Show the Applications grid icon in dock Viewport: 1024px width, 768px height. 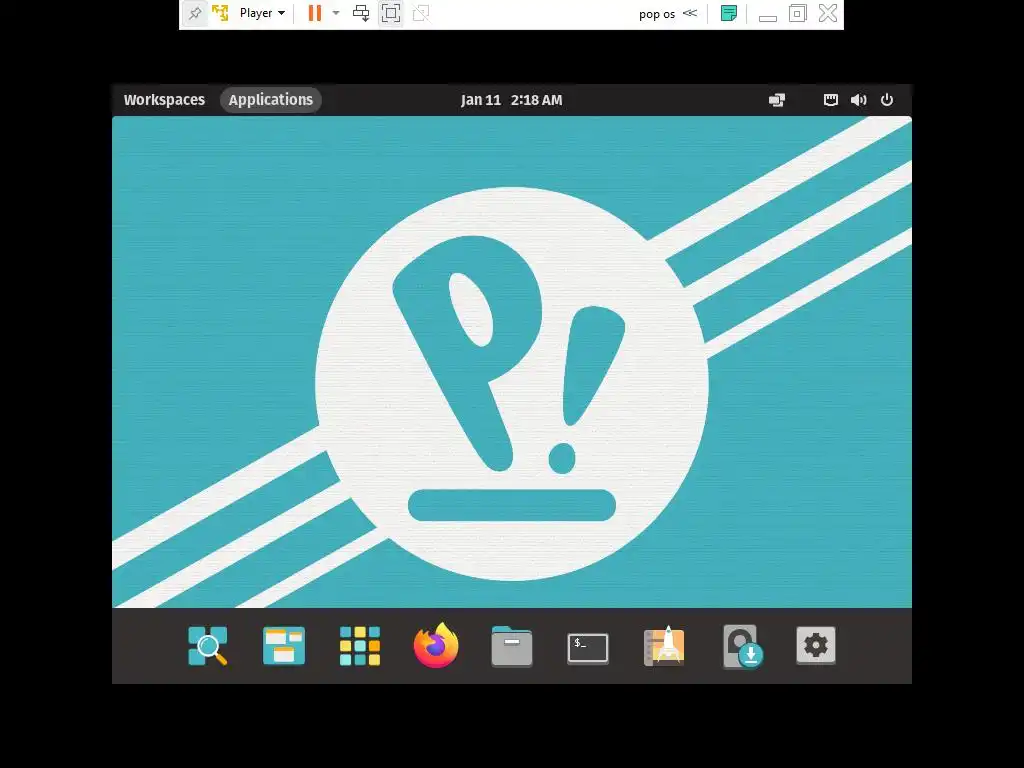(x=360, y=646)
